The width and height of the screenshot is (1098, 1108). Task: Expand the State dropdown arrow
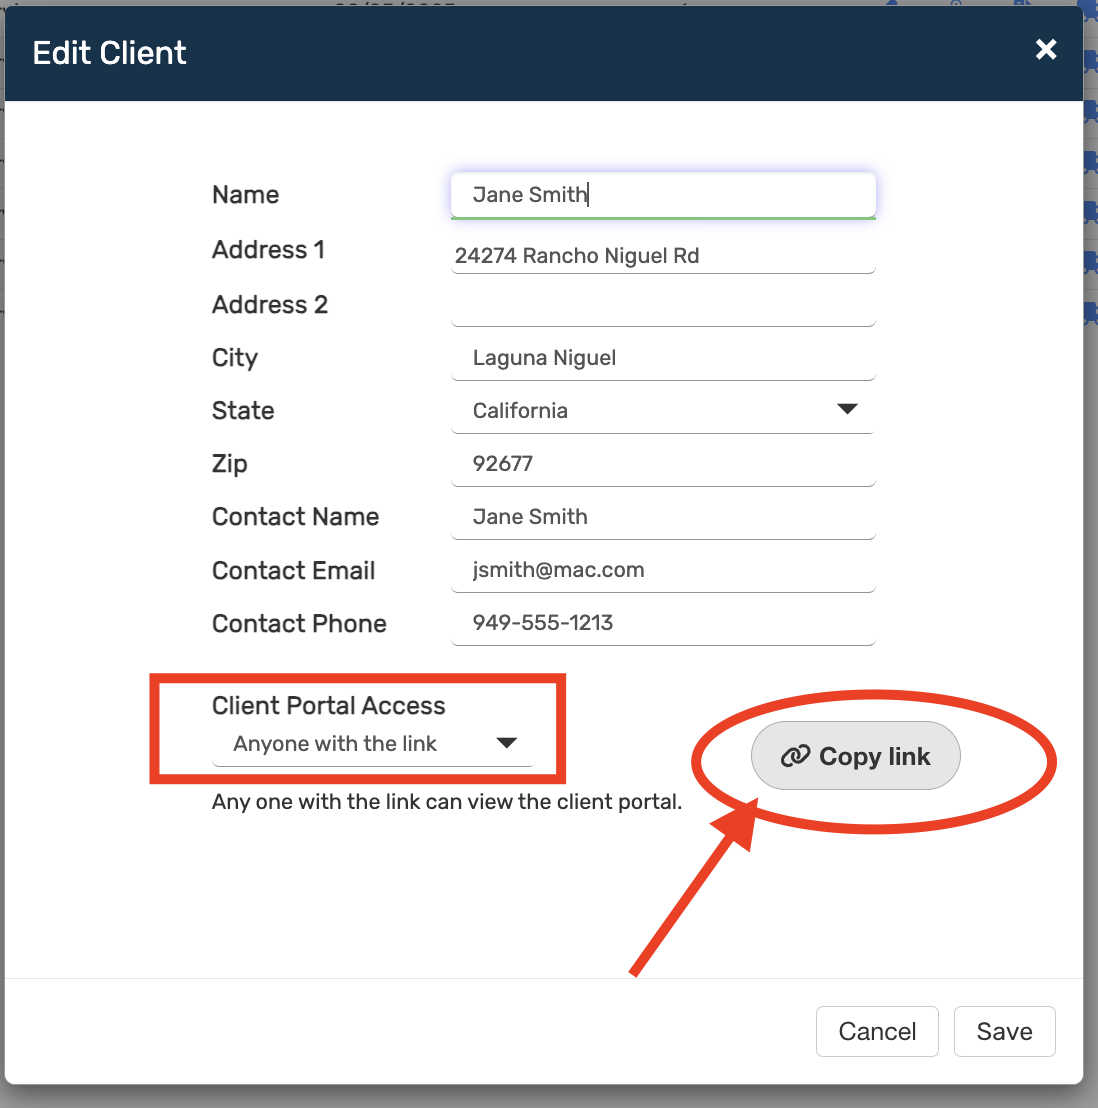pyautogui.click(x=847, y=410)
